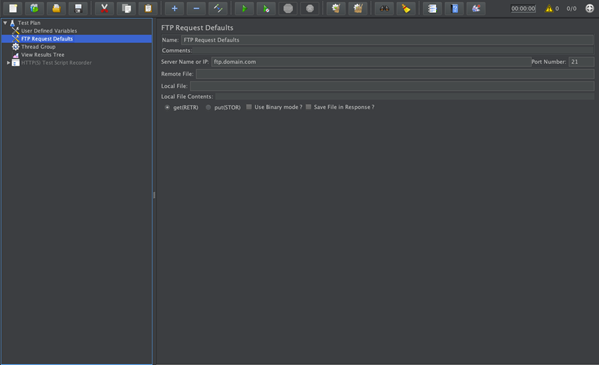Click the Open file toolbar icon
The image size is (599, 365).
pyautogui.click(x=56, y=8)
